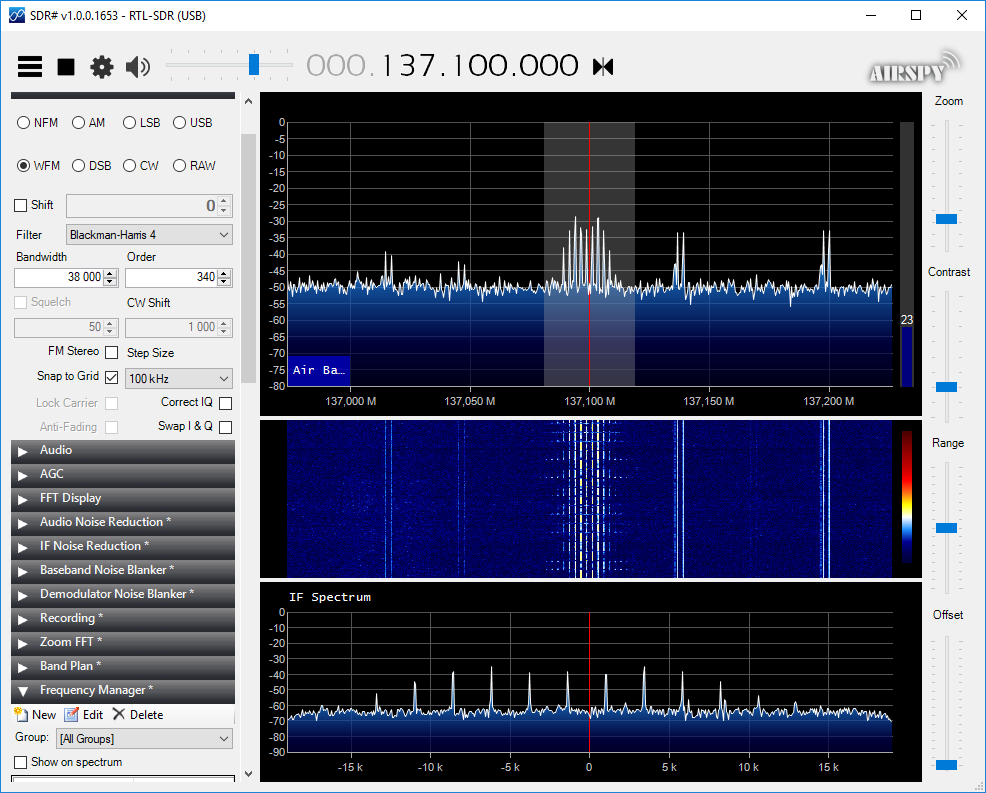Expand IF Noise Reduction panel
The width and height of the screenshot is (986, 793).
click(123, 546)
